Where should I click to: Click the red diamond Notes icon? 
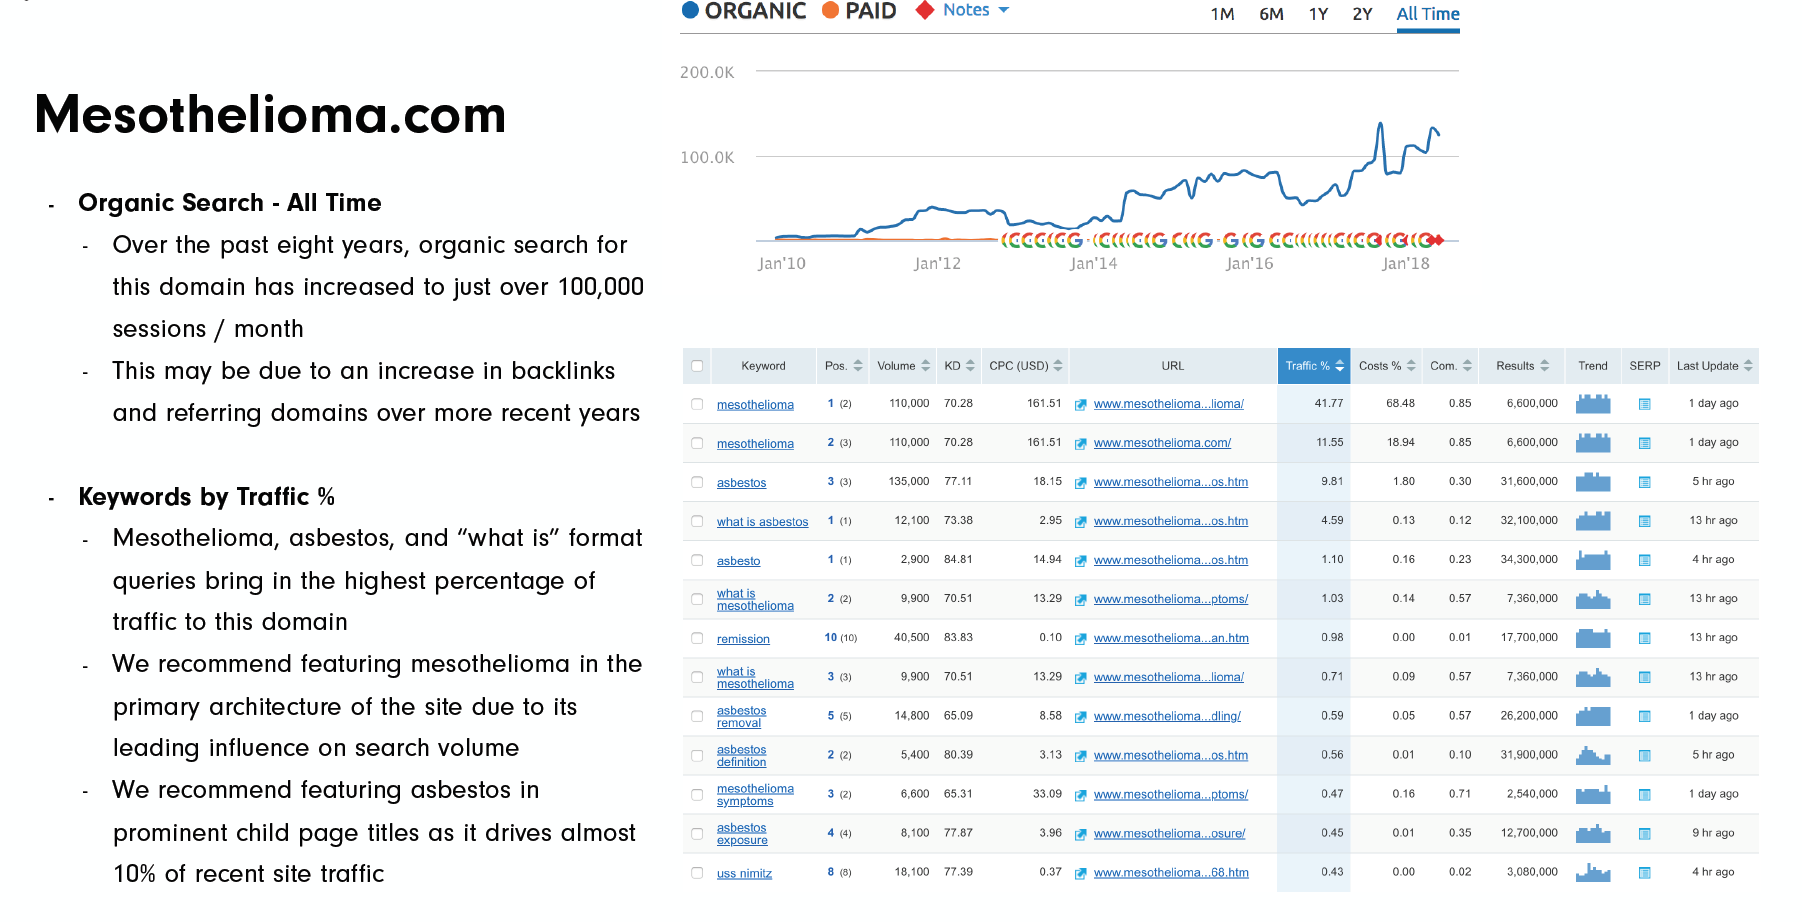[x=925, y=10]
